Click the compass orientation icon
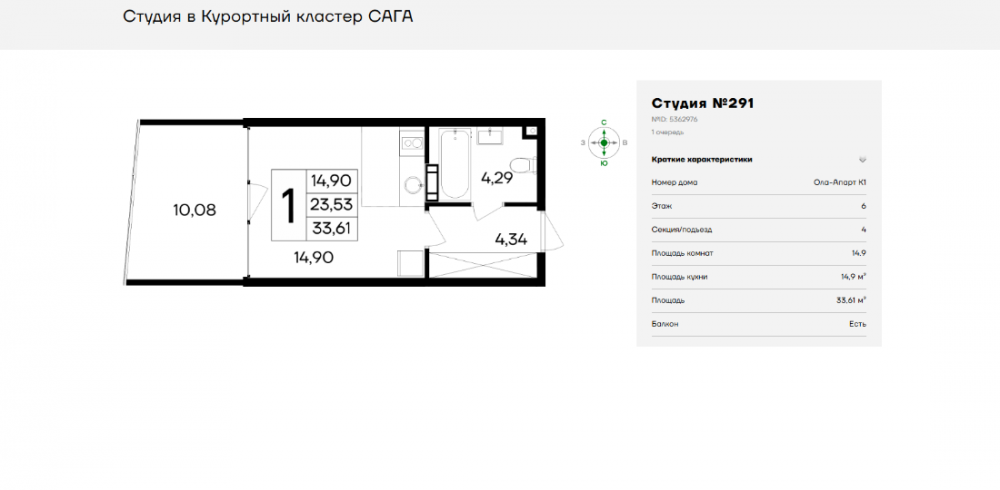Viewport: 1000px width, 490px height. [x=604, y=143]
